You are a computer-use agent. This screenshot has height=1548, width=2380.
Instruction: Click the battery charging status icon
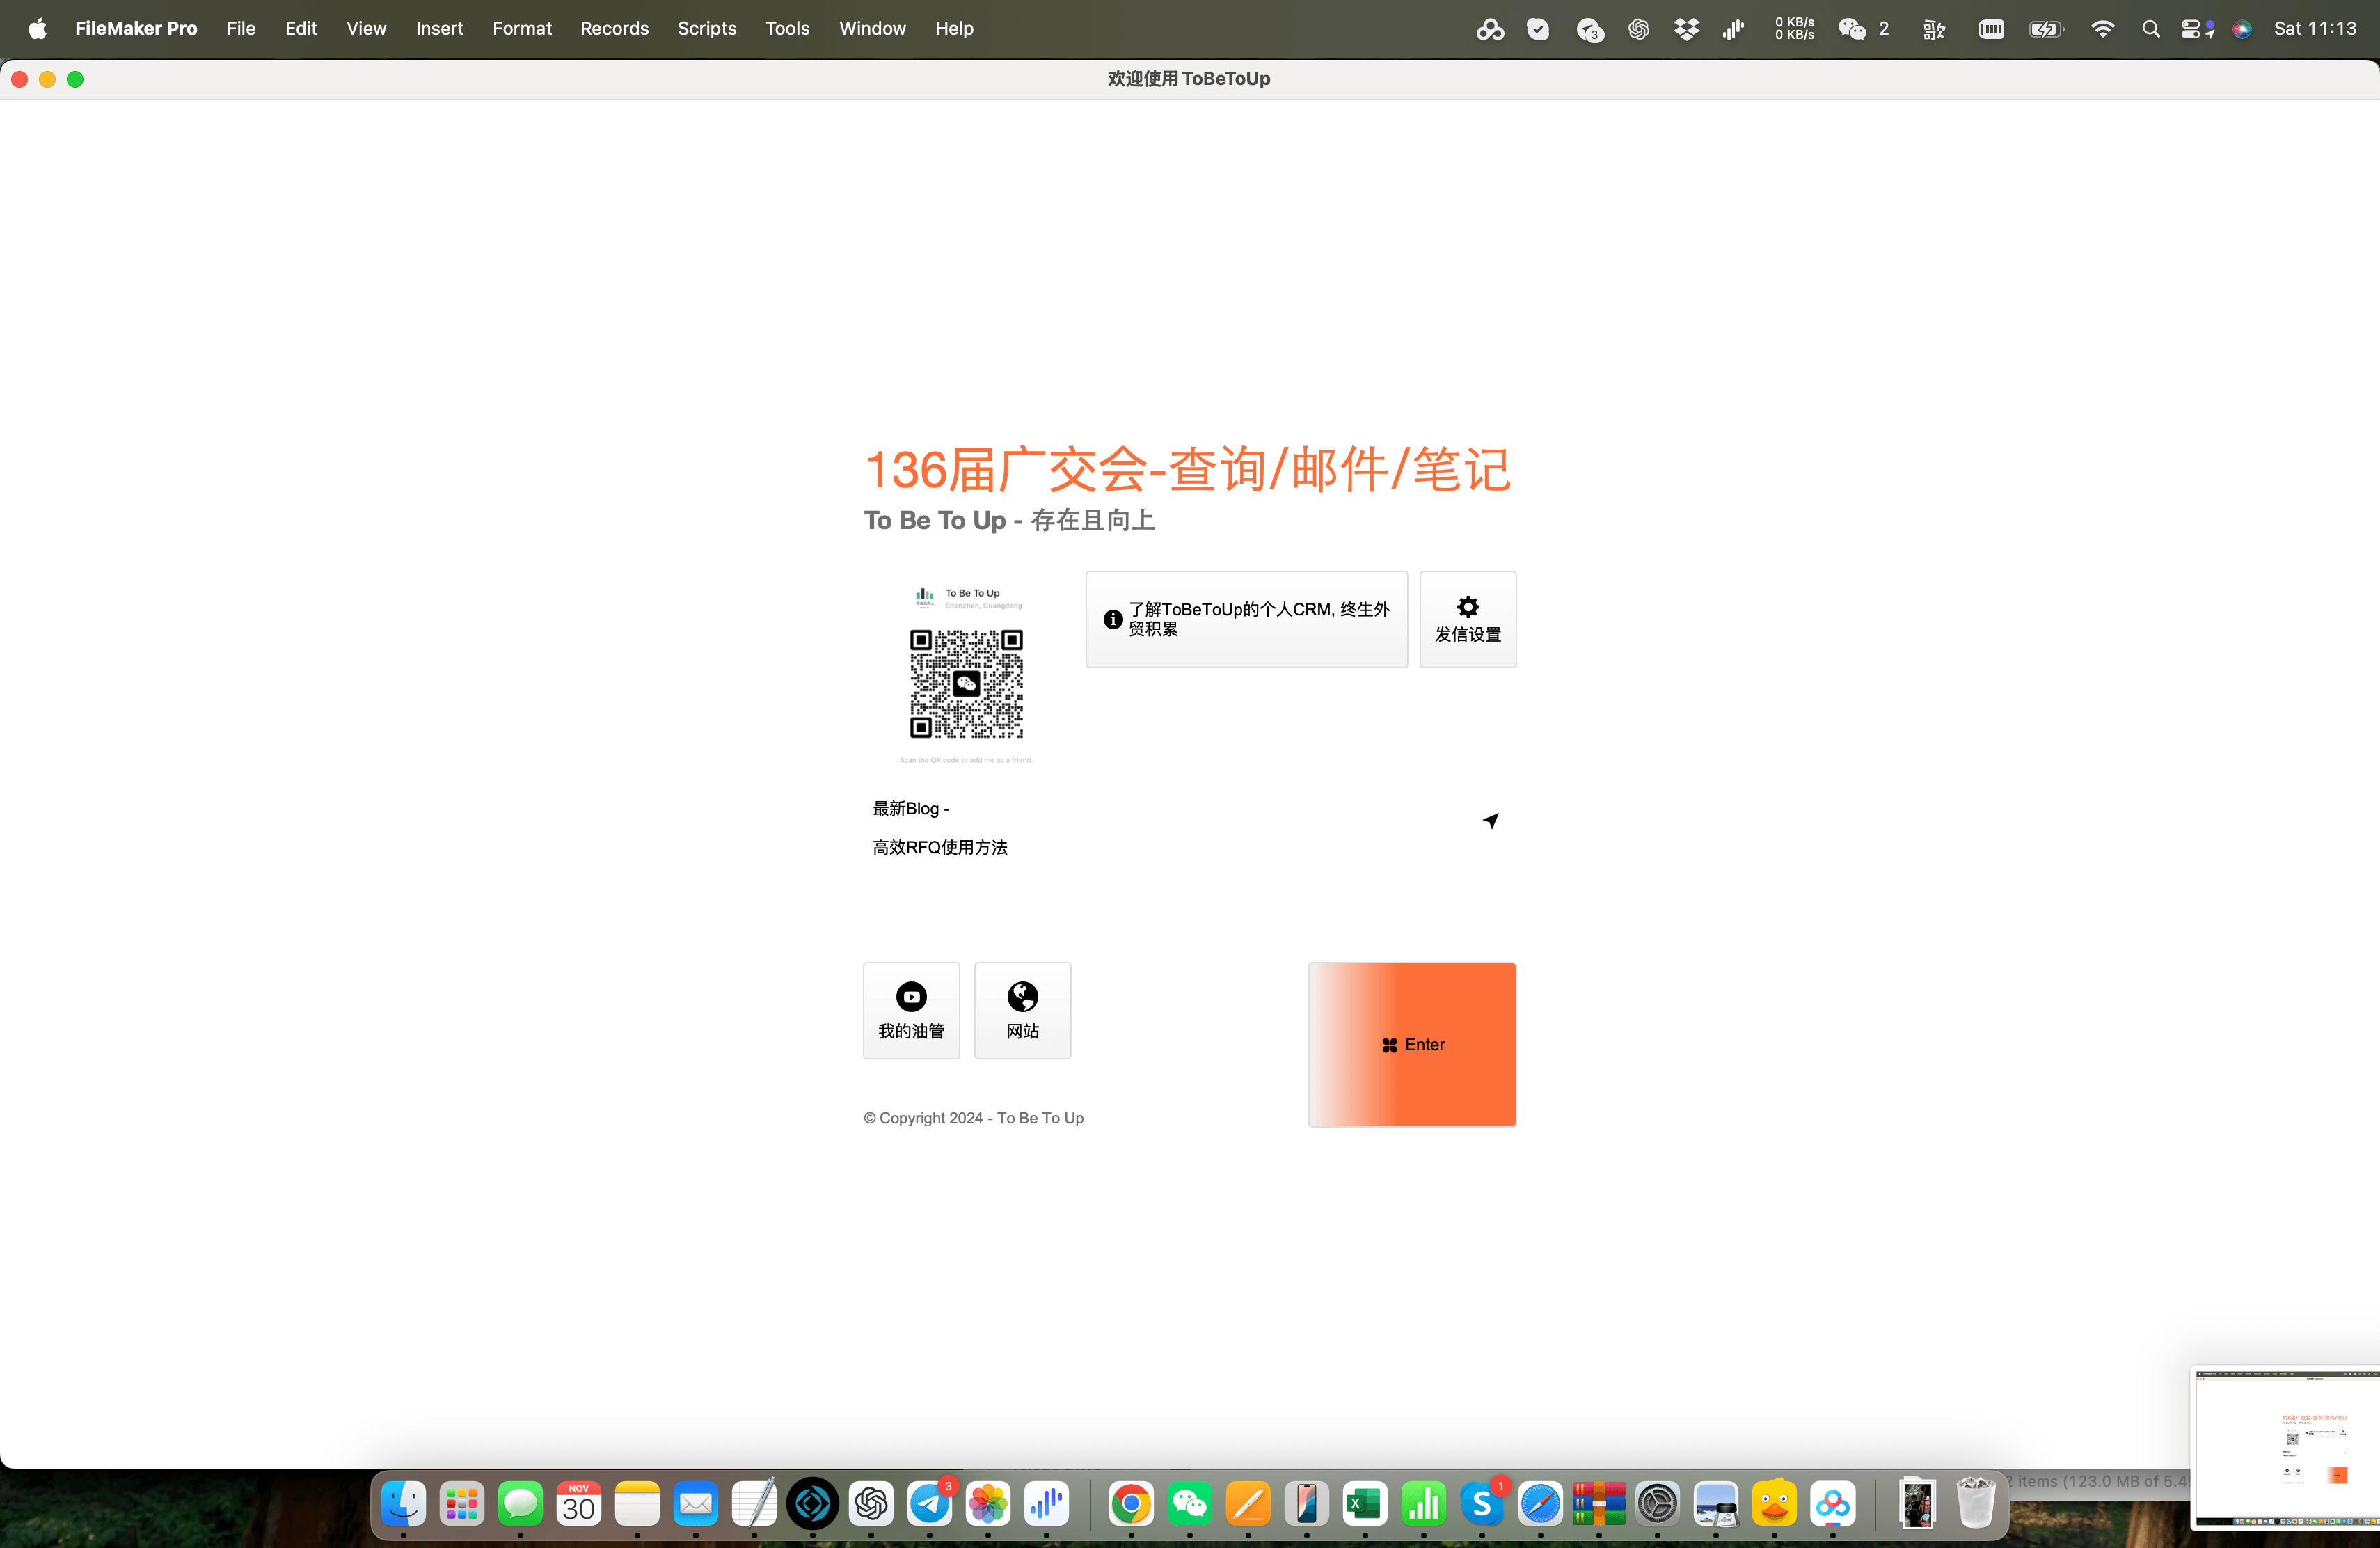point(2046,29)
